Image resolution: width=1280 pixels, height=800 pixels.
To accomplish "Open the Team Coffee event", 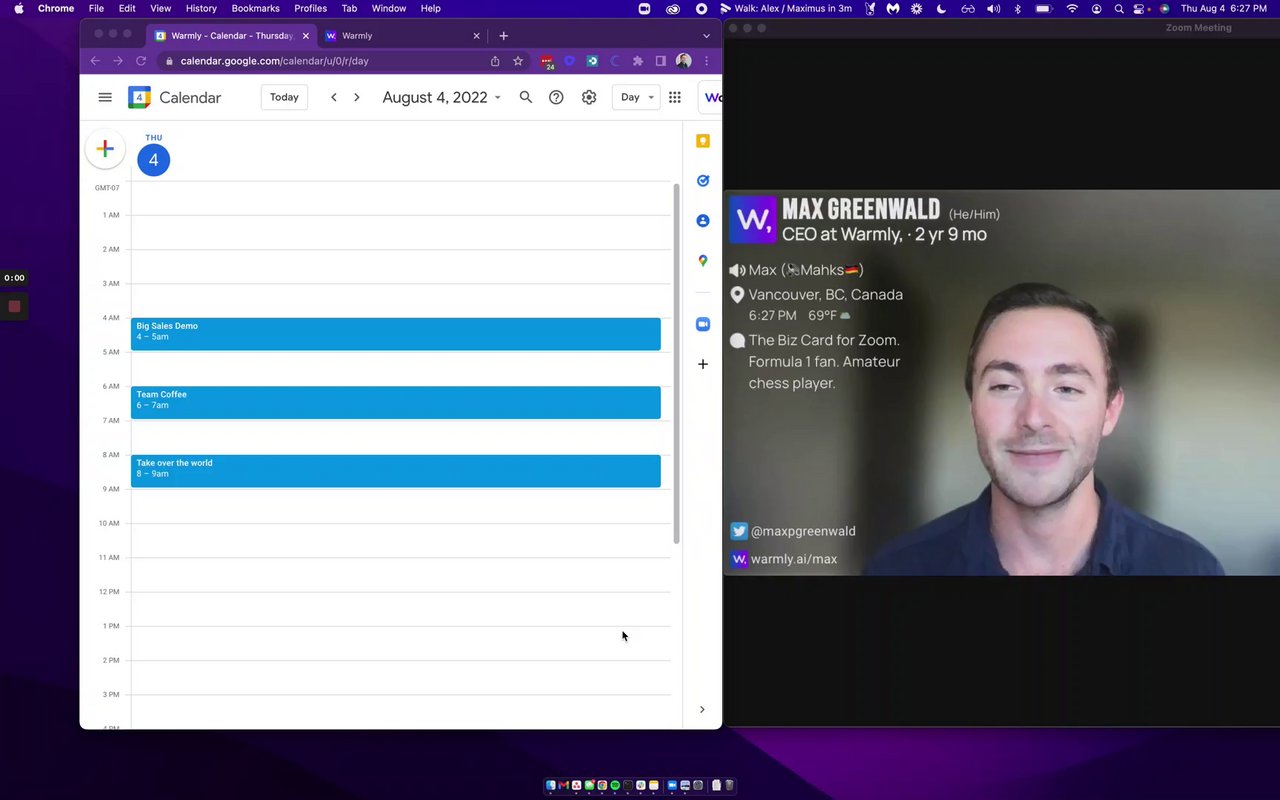I will click(x=396, y=402).
